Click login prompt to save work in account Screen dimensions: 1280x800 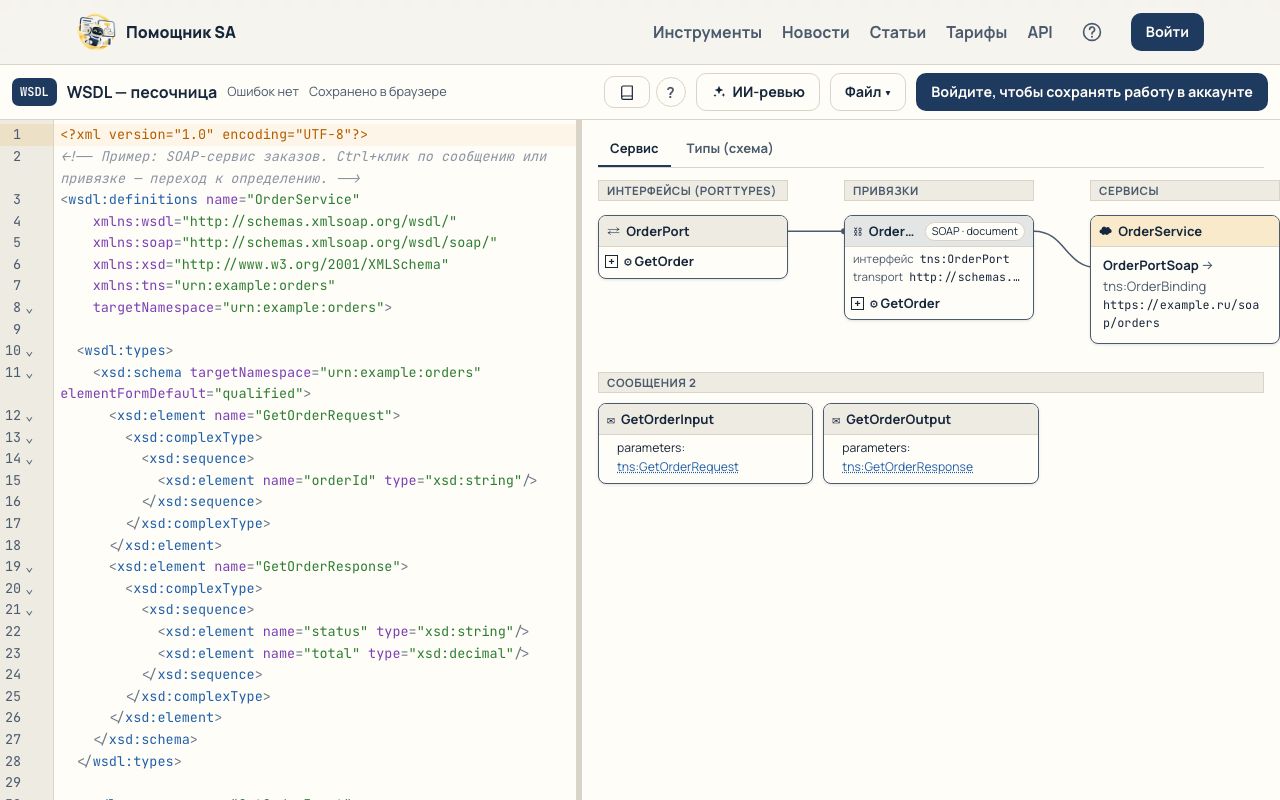(1092, 92)
